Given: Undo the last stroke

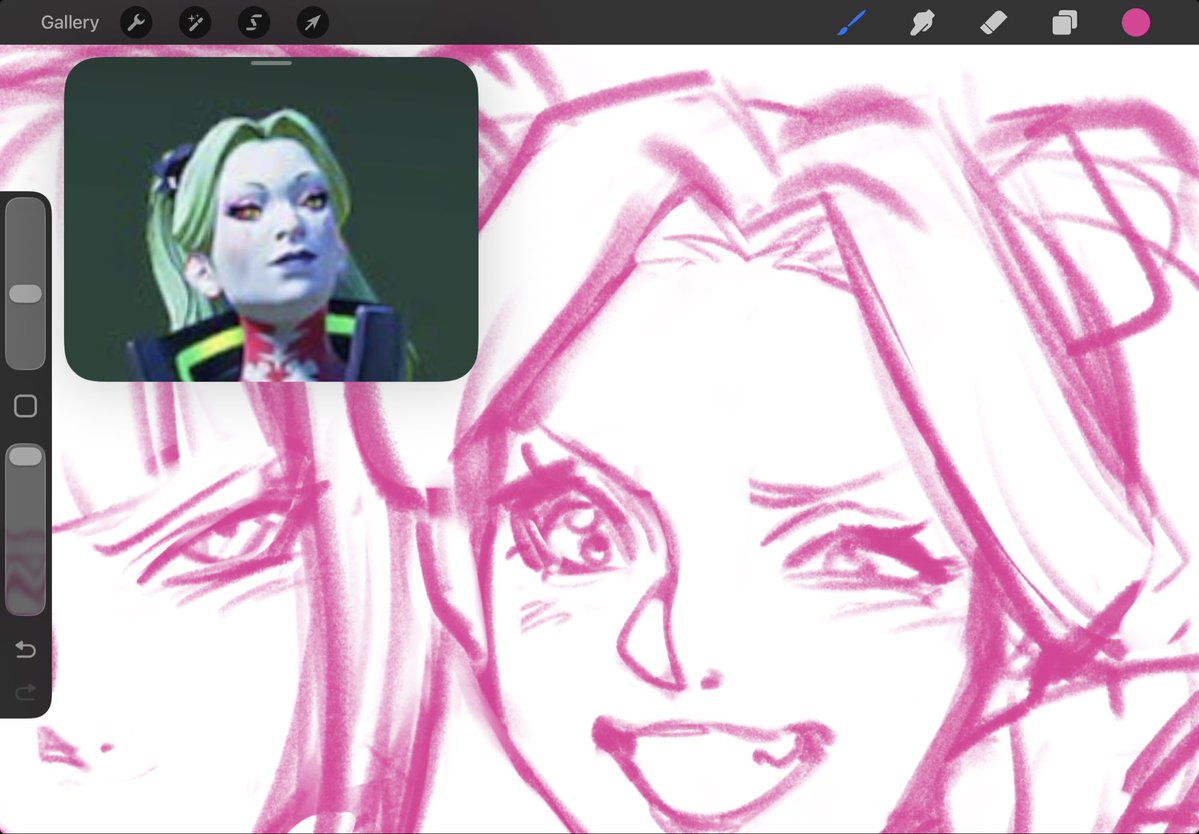Looking at the screenshot, I should click(x=25, y=650).
